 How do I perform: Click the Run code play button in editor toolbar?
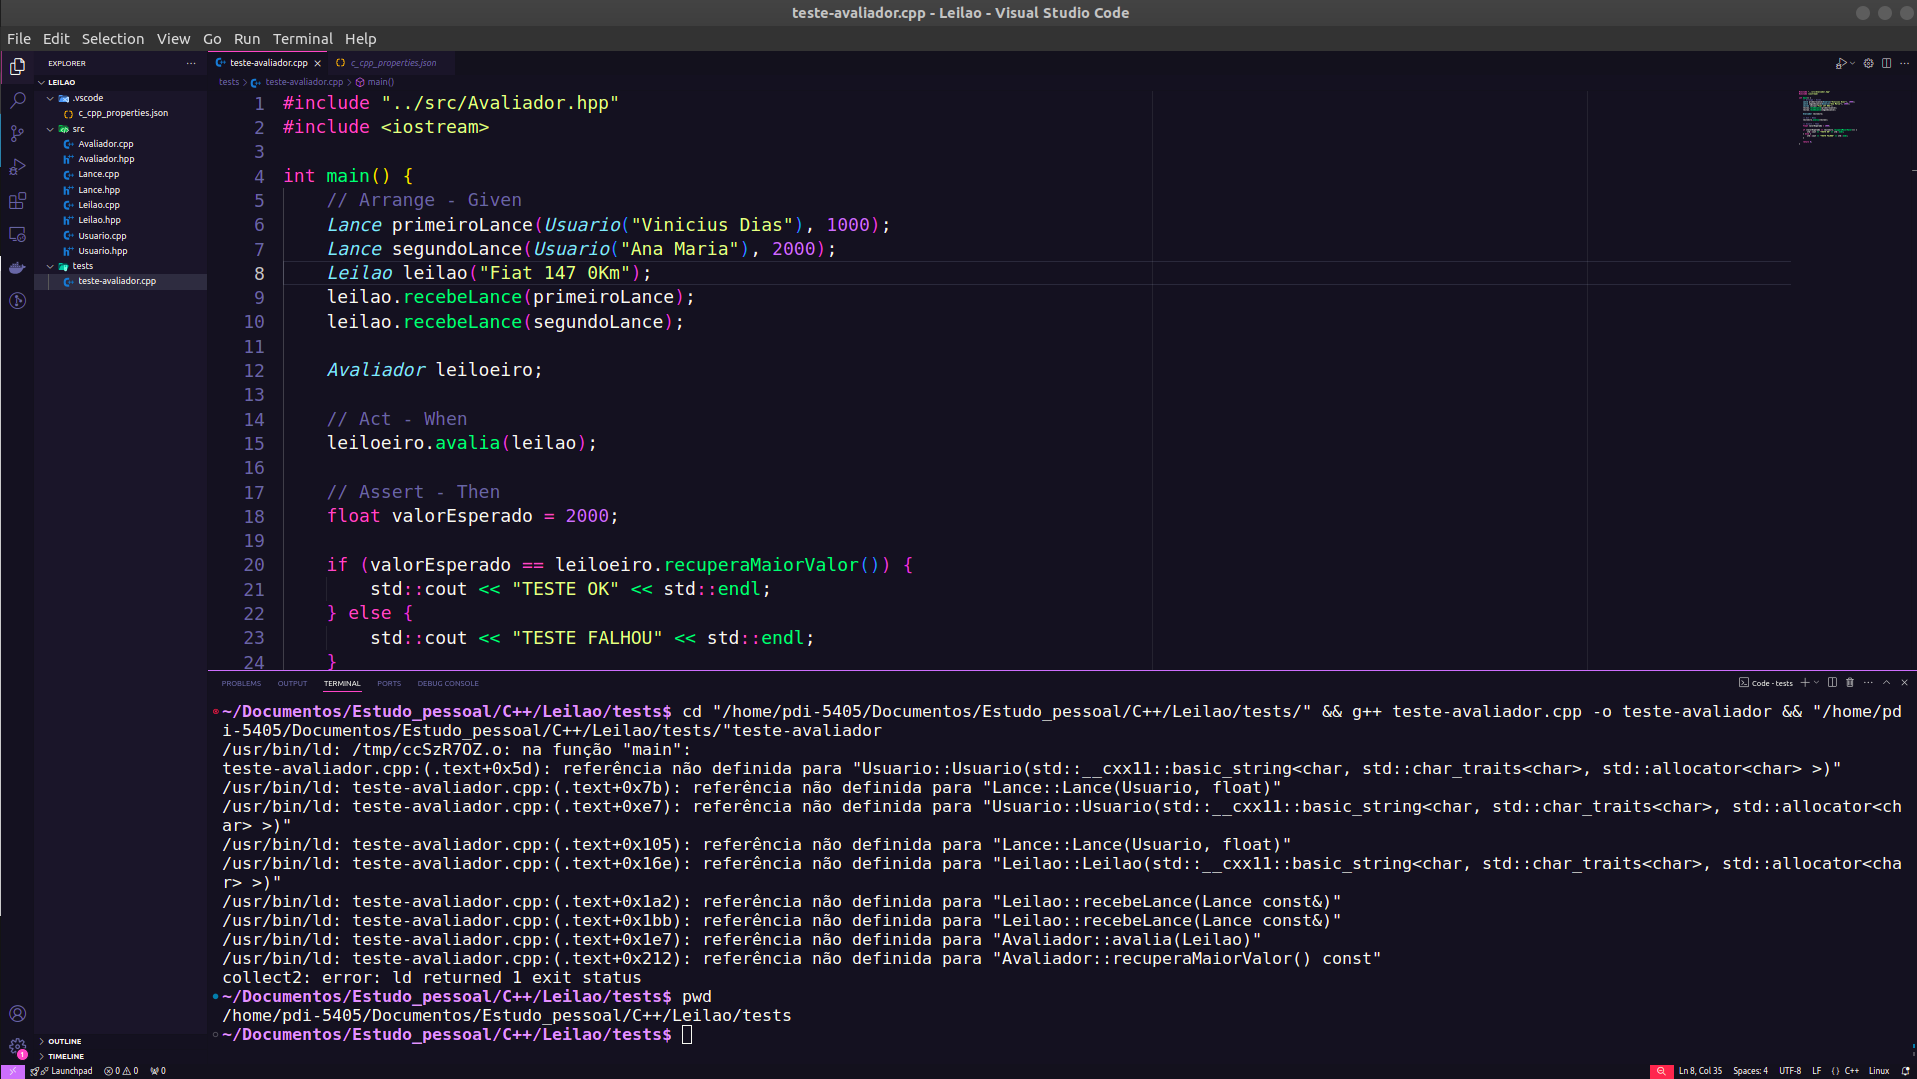point(1840,63)
